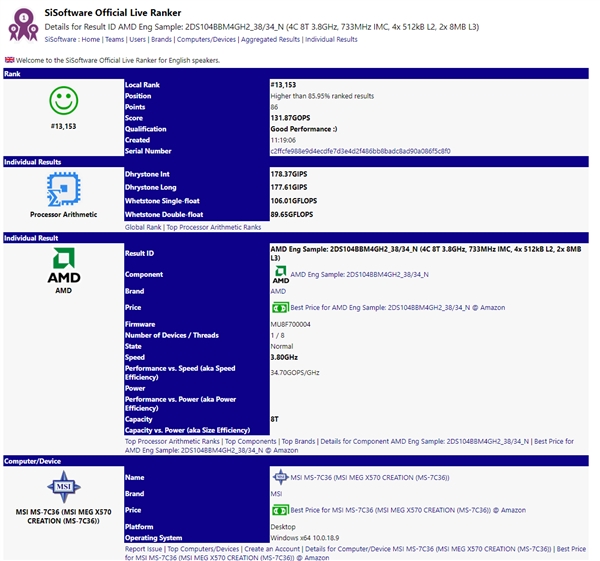Click the AMD brand link
The height and width of the screenshot is (561, 600).
point(278,291)
